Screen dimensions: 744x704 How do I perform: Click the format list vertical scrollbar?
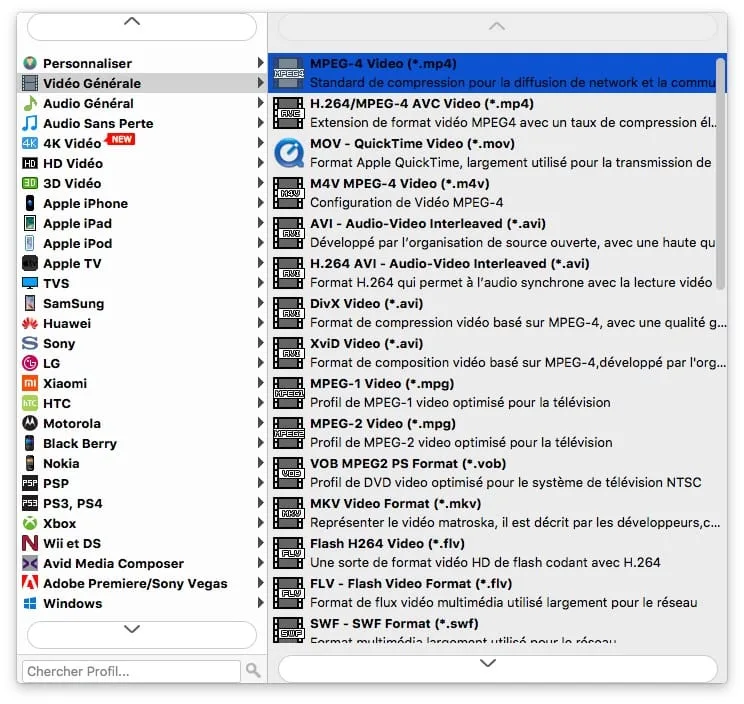tap(721, 173)
